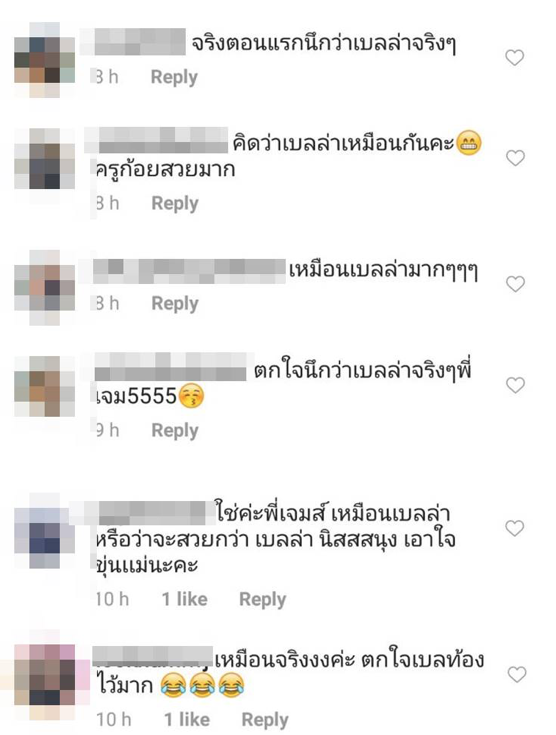Screen dimensions: 556x735
Task: Reply to the comment ending with ๆๆๆๆ
Action: click(175, 304)
